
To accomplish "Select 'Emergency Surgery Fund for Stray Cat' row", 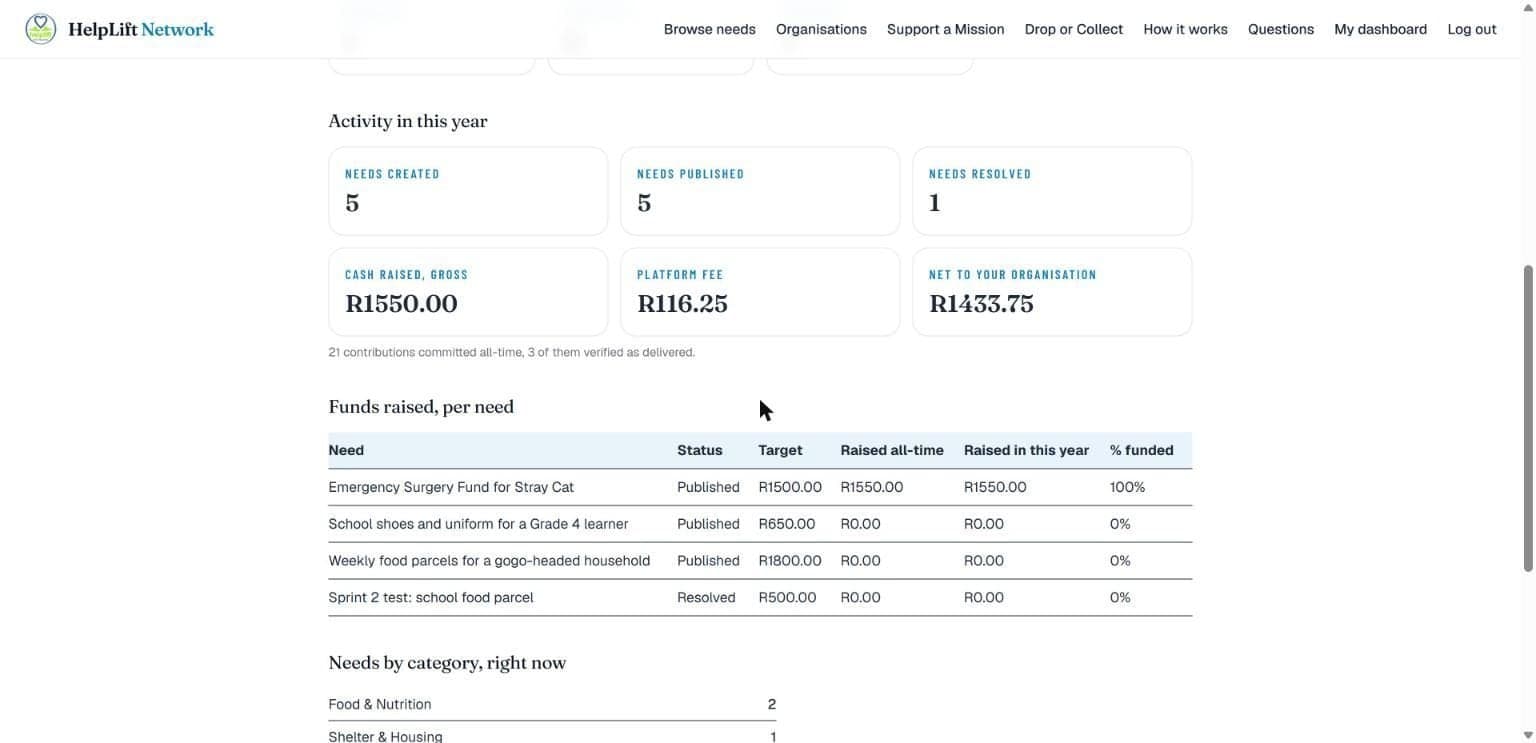I will pos(760,487).
